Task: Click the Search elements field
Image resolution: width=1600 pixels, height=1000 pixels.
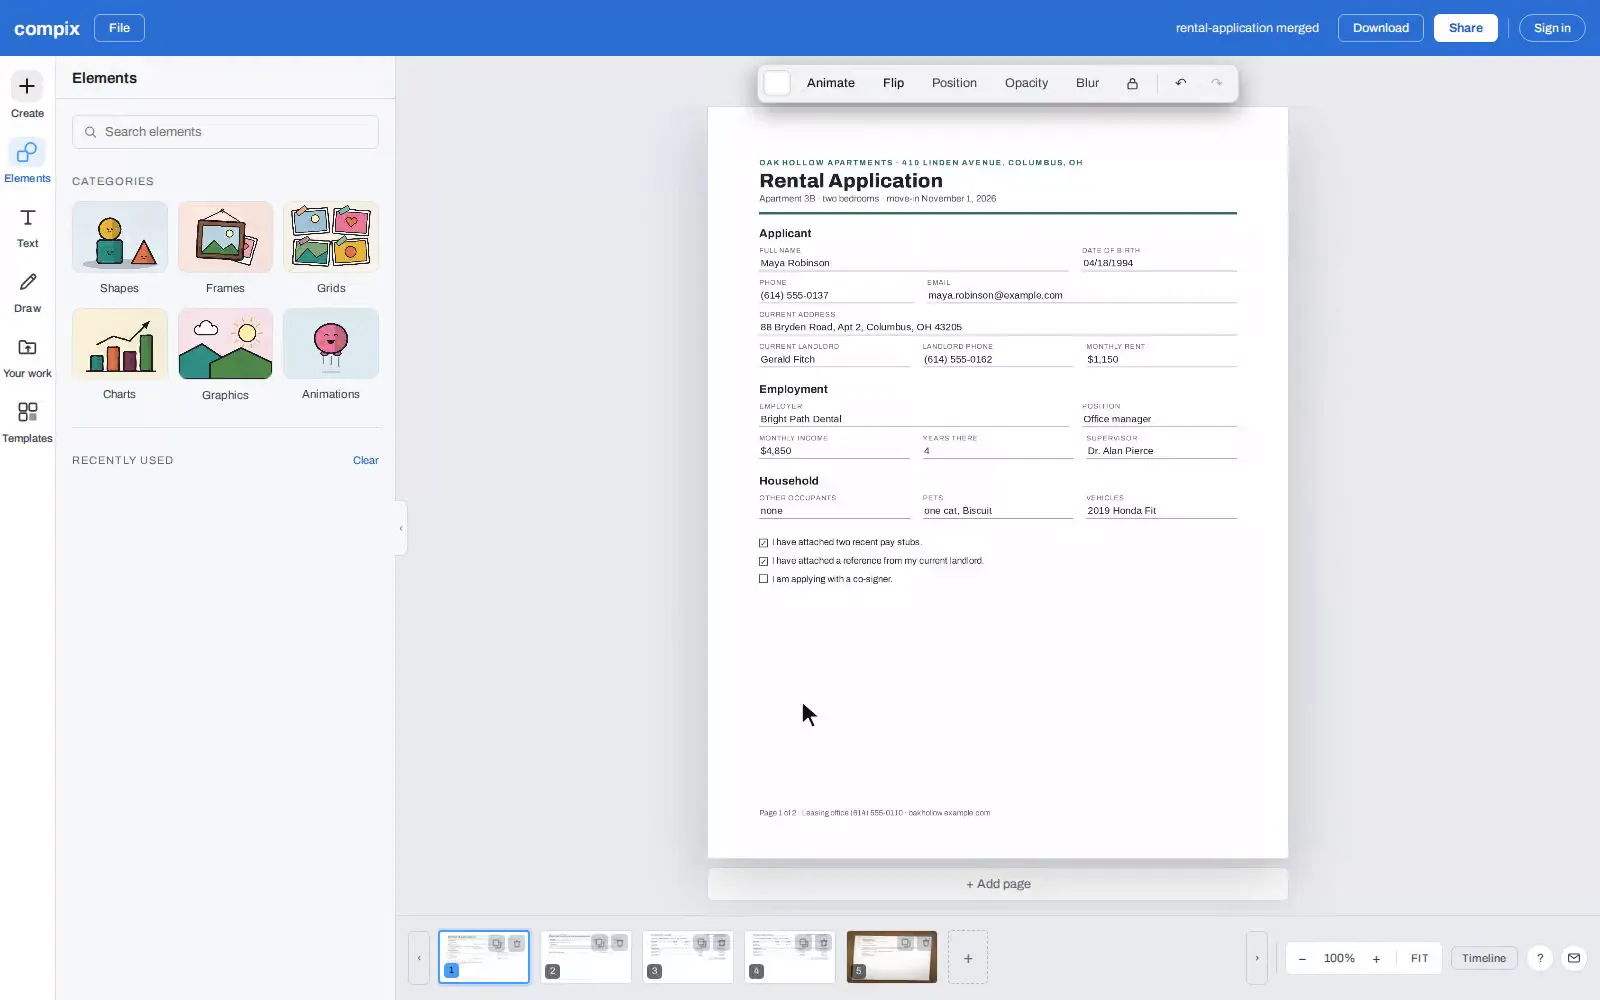Action: coord(225,132)
